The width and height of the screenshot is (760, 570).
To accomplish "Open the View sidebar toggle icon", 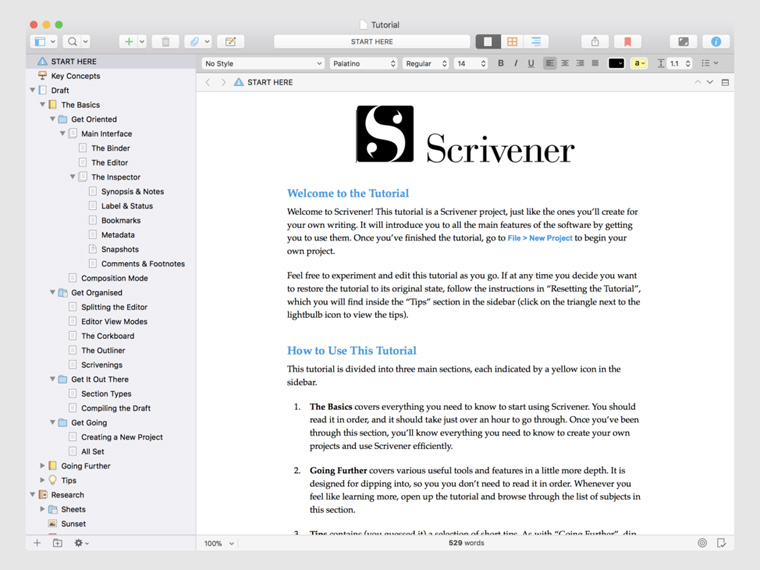I will pyautogui.click(x=40, y=42).
